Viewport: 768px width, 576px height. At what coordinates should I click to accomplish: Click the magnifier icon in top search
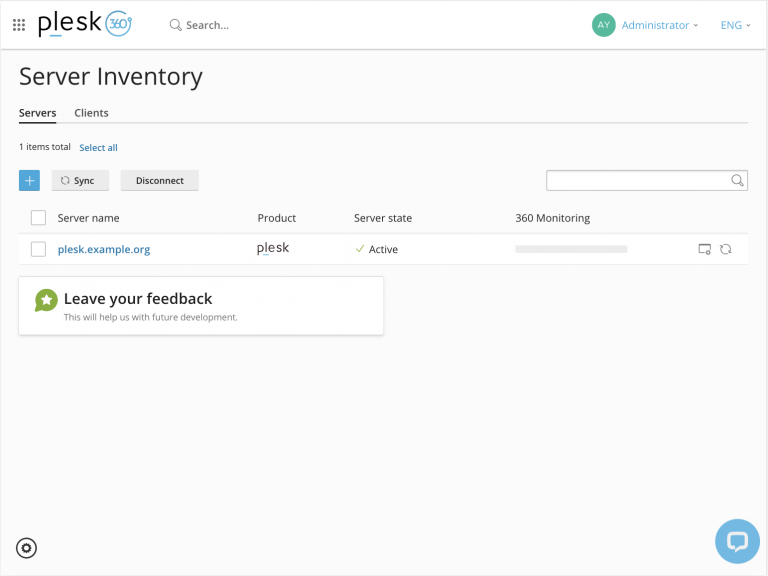[x=175, y=25]
